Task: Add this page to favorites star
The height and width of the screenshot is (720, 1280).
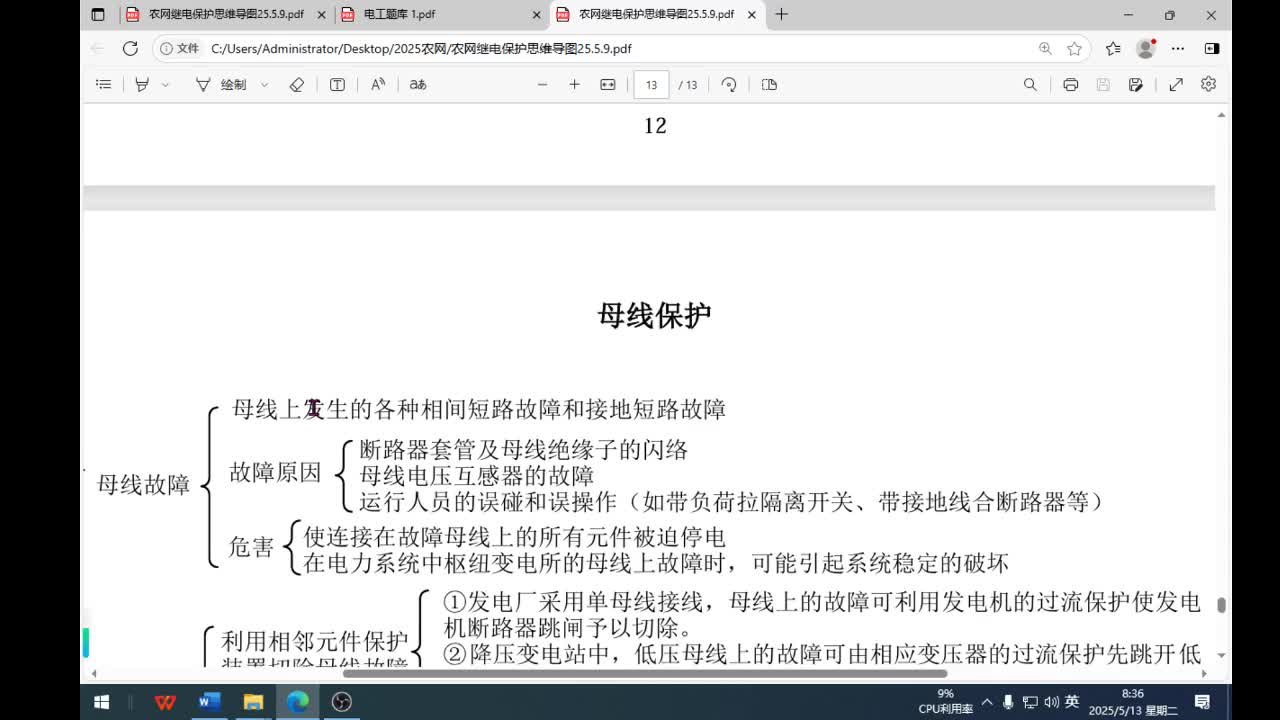Action: click(x=1075, y=48)
